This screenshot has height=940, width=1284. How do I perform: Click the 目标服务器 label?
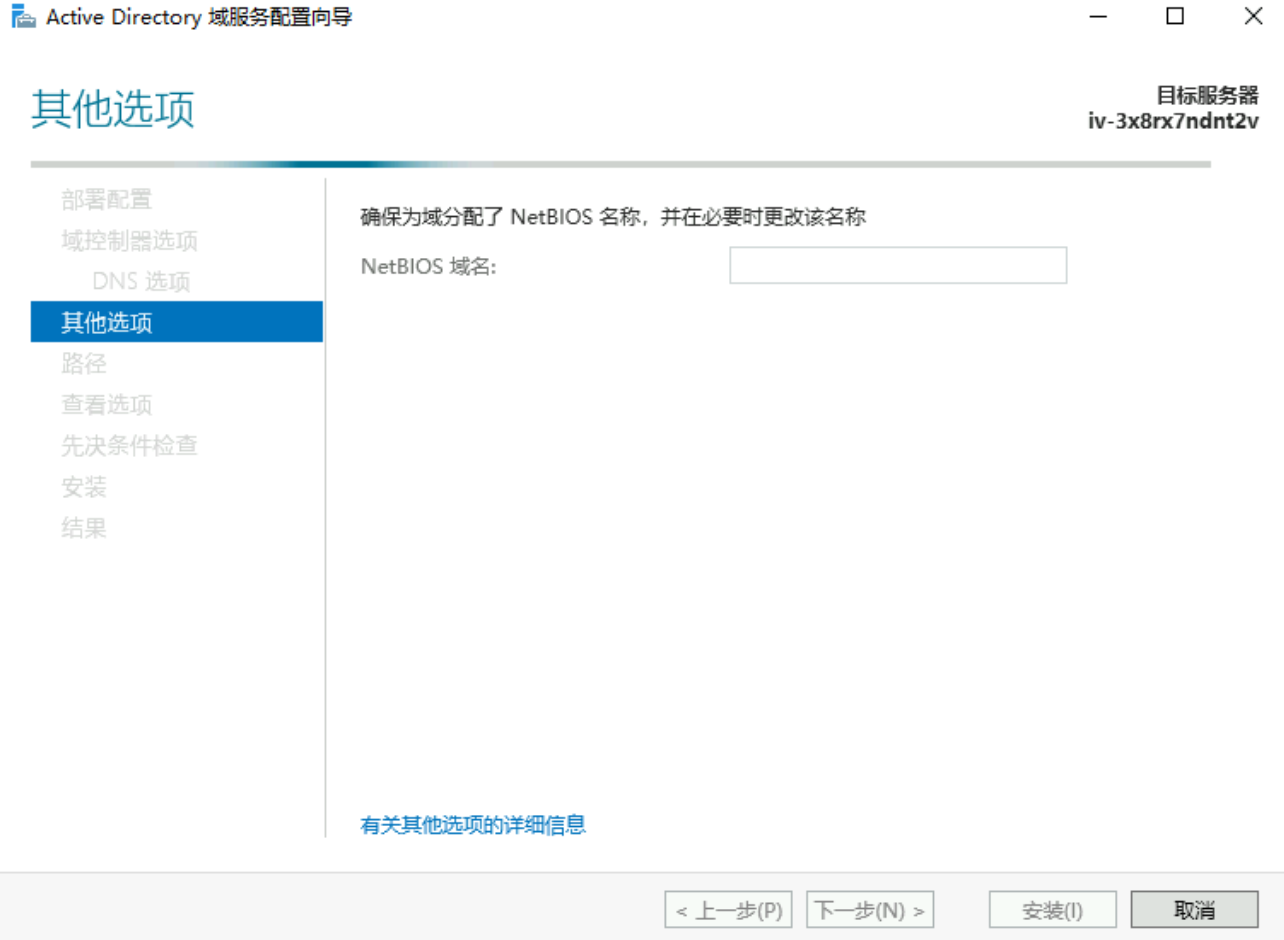point(1207,96)
